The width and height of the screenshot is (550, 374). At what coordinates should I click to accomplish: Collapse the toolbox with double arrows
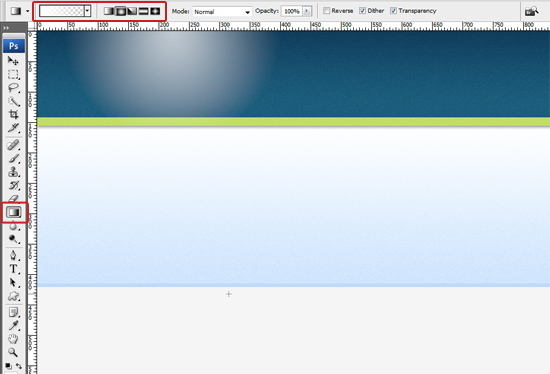pyautogui.click(x=6, y=28)
